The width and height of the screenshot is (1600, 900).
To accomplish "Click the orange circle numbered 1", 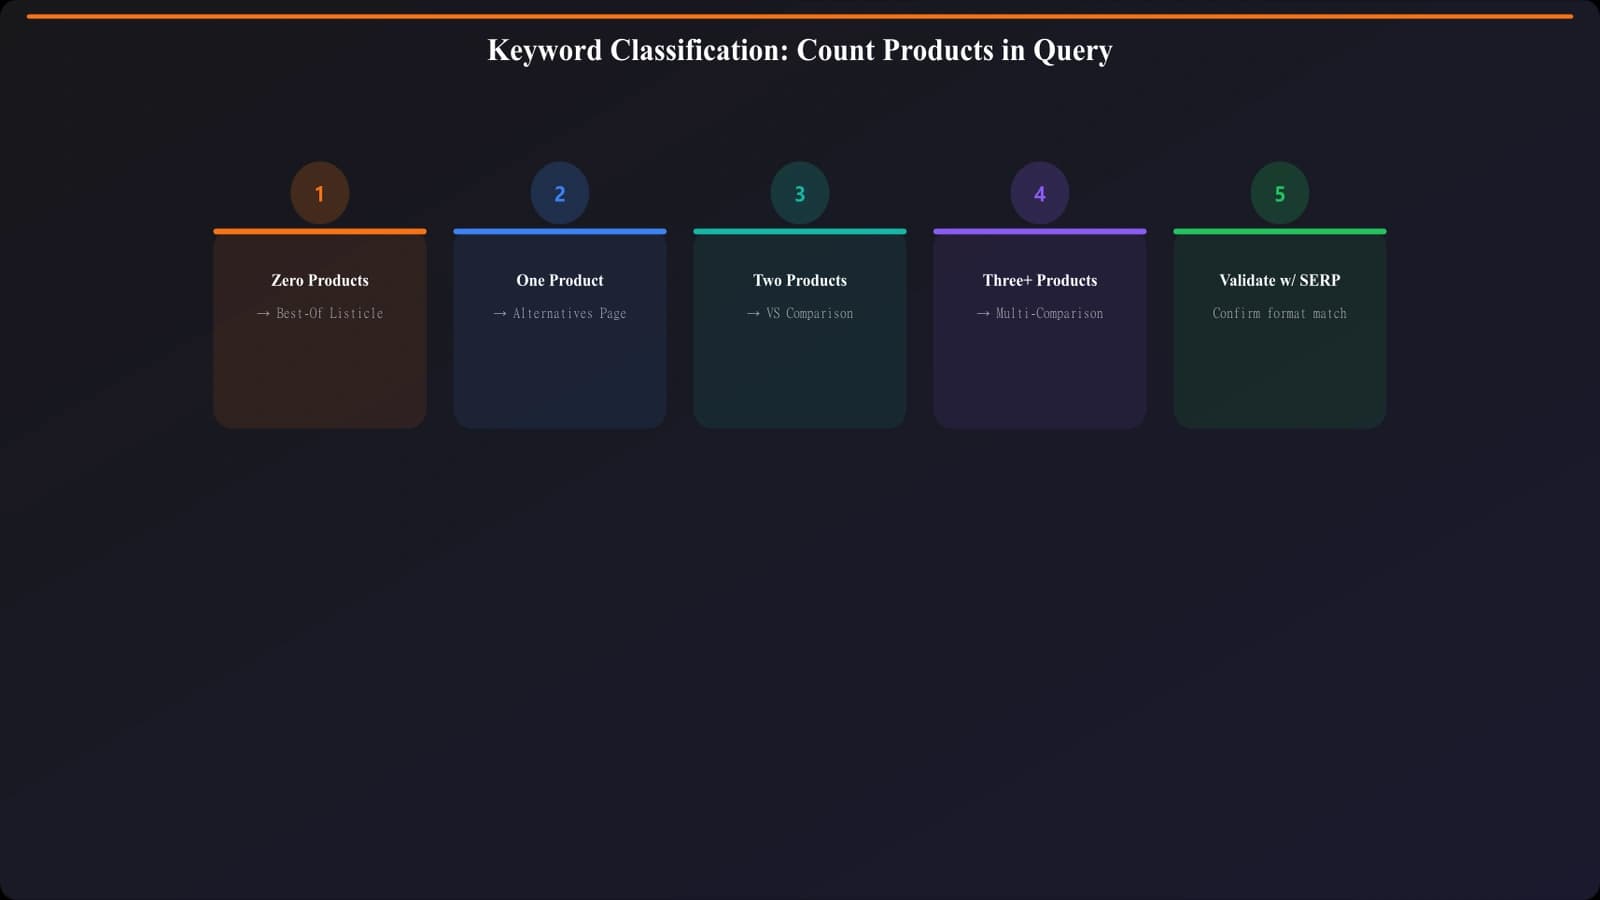I will click(319, 192).
